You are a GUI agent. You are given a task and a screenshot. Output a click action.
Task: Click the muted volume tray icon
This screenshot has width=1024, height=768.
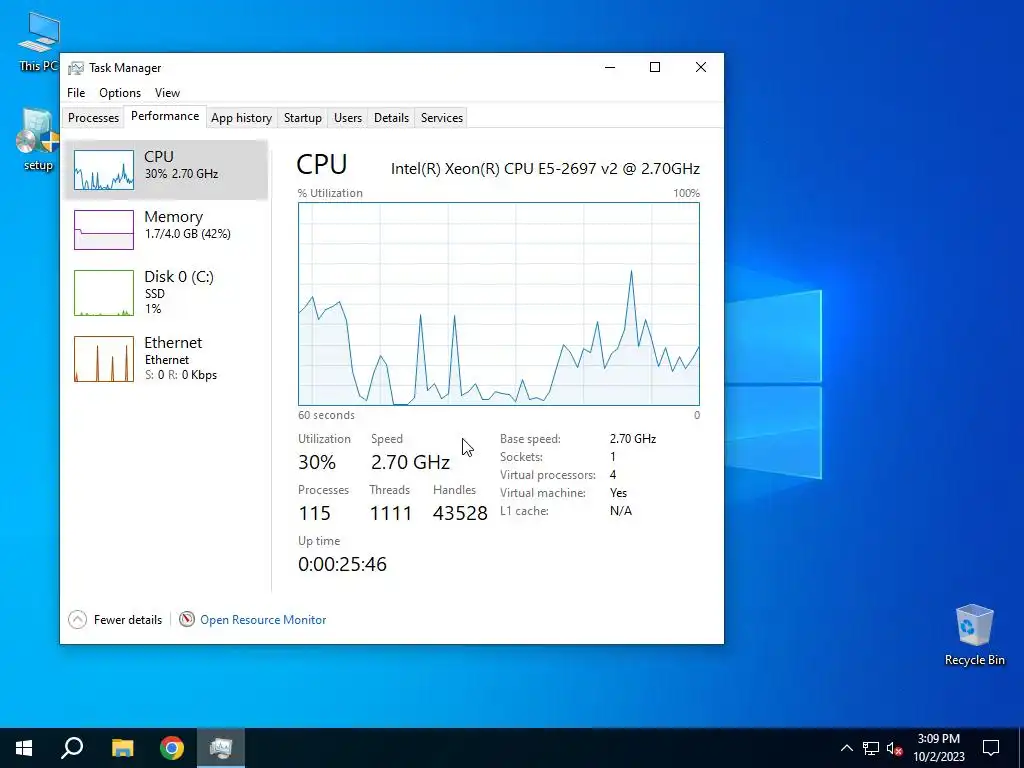click(895, 748)
